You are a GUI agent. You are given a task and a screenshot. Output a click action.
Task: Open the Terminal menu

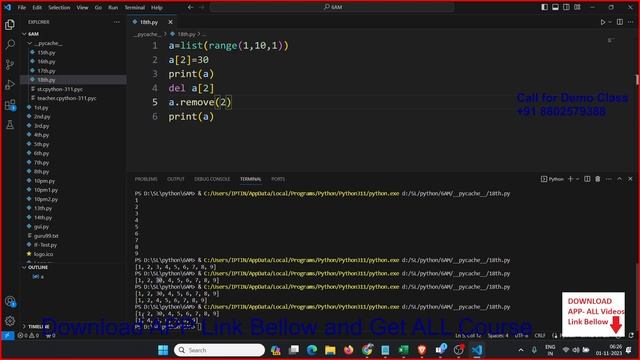pyautogui.click(x=135, y=7)
